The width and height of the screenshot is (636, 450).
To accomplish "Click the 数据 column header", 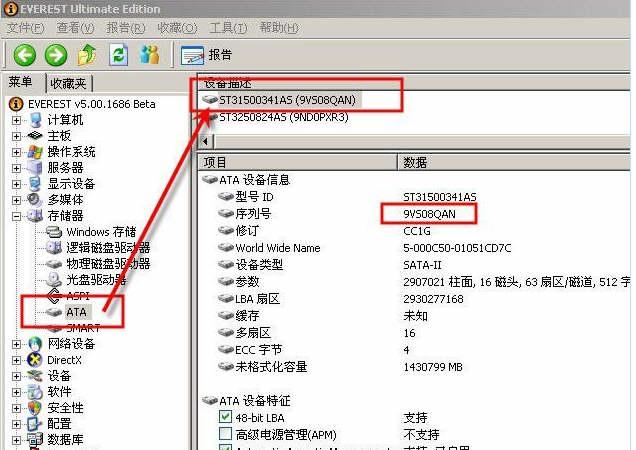I will (514, 162).
